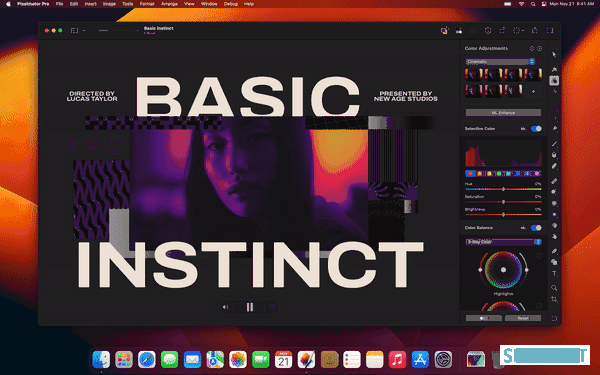Select the Color Fill bucket tool

554,155
